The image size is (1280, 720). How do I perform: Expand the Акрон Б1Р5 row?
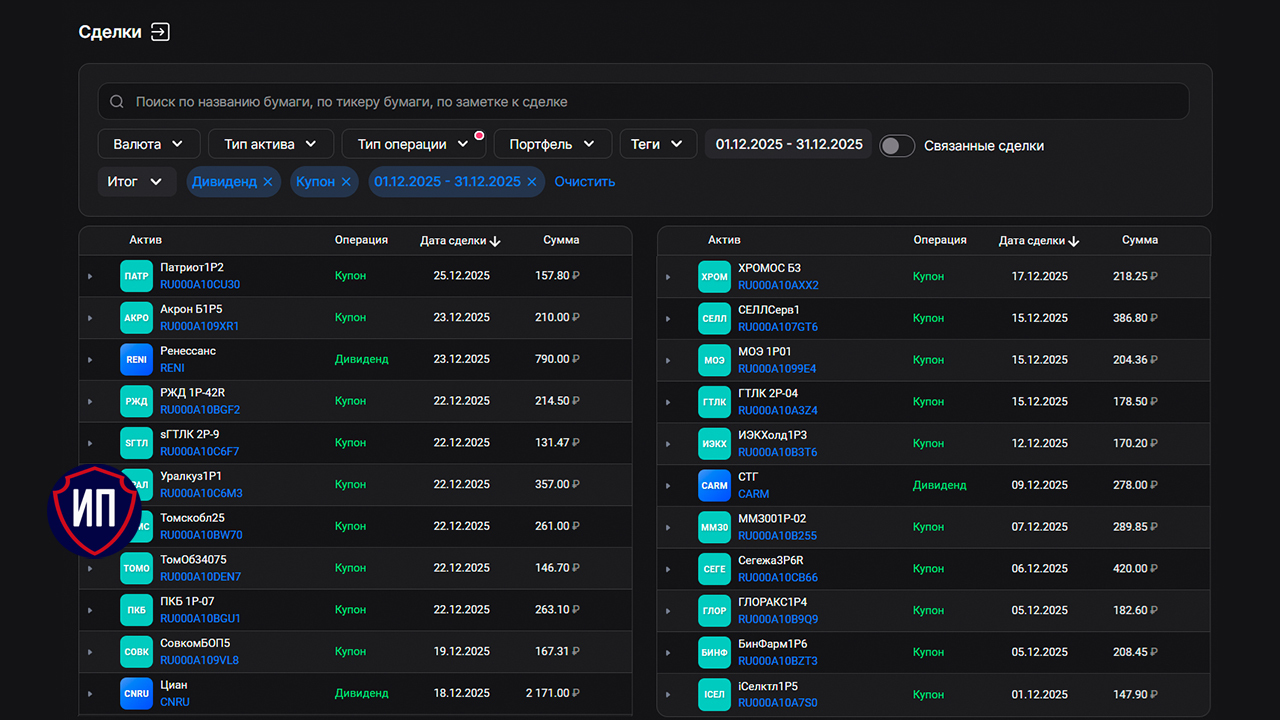click(x=90, y=318)
